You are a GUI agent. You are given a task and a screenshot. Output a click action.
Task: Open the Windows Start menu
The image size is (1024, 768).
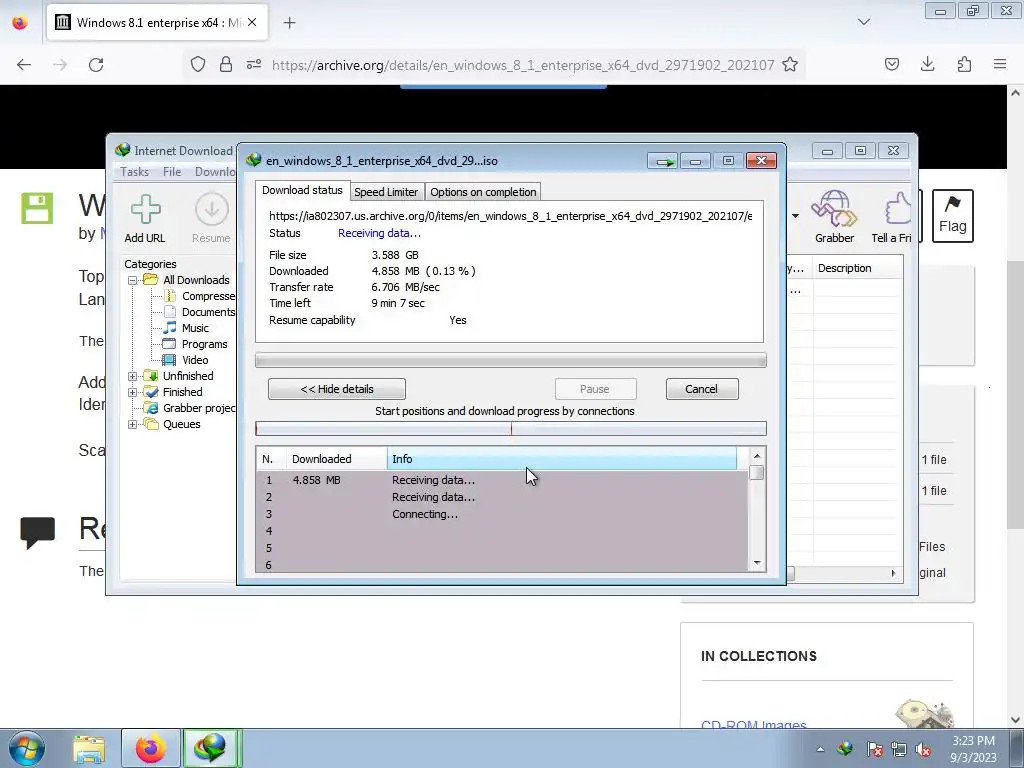[x=26, y=749]
